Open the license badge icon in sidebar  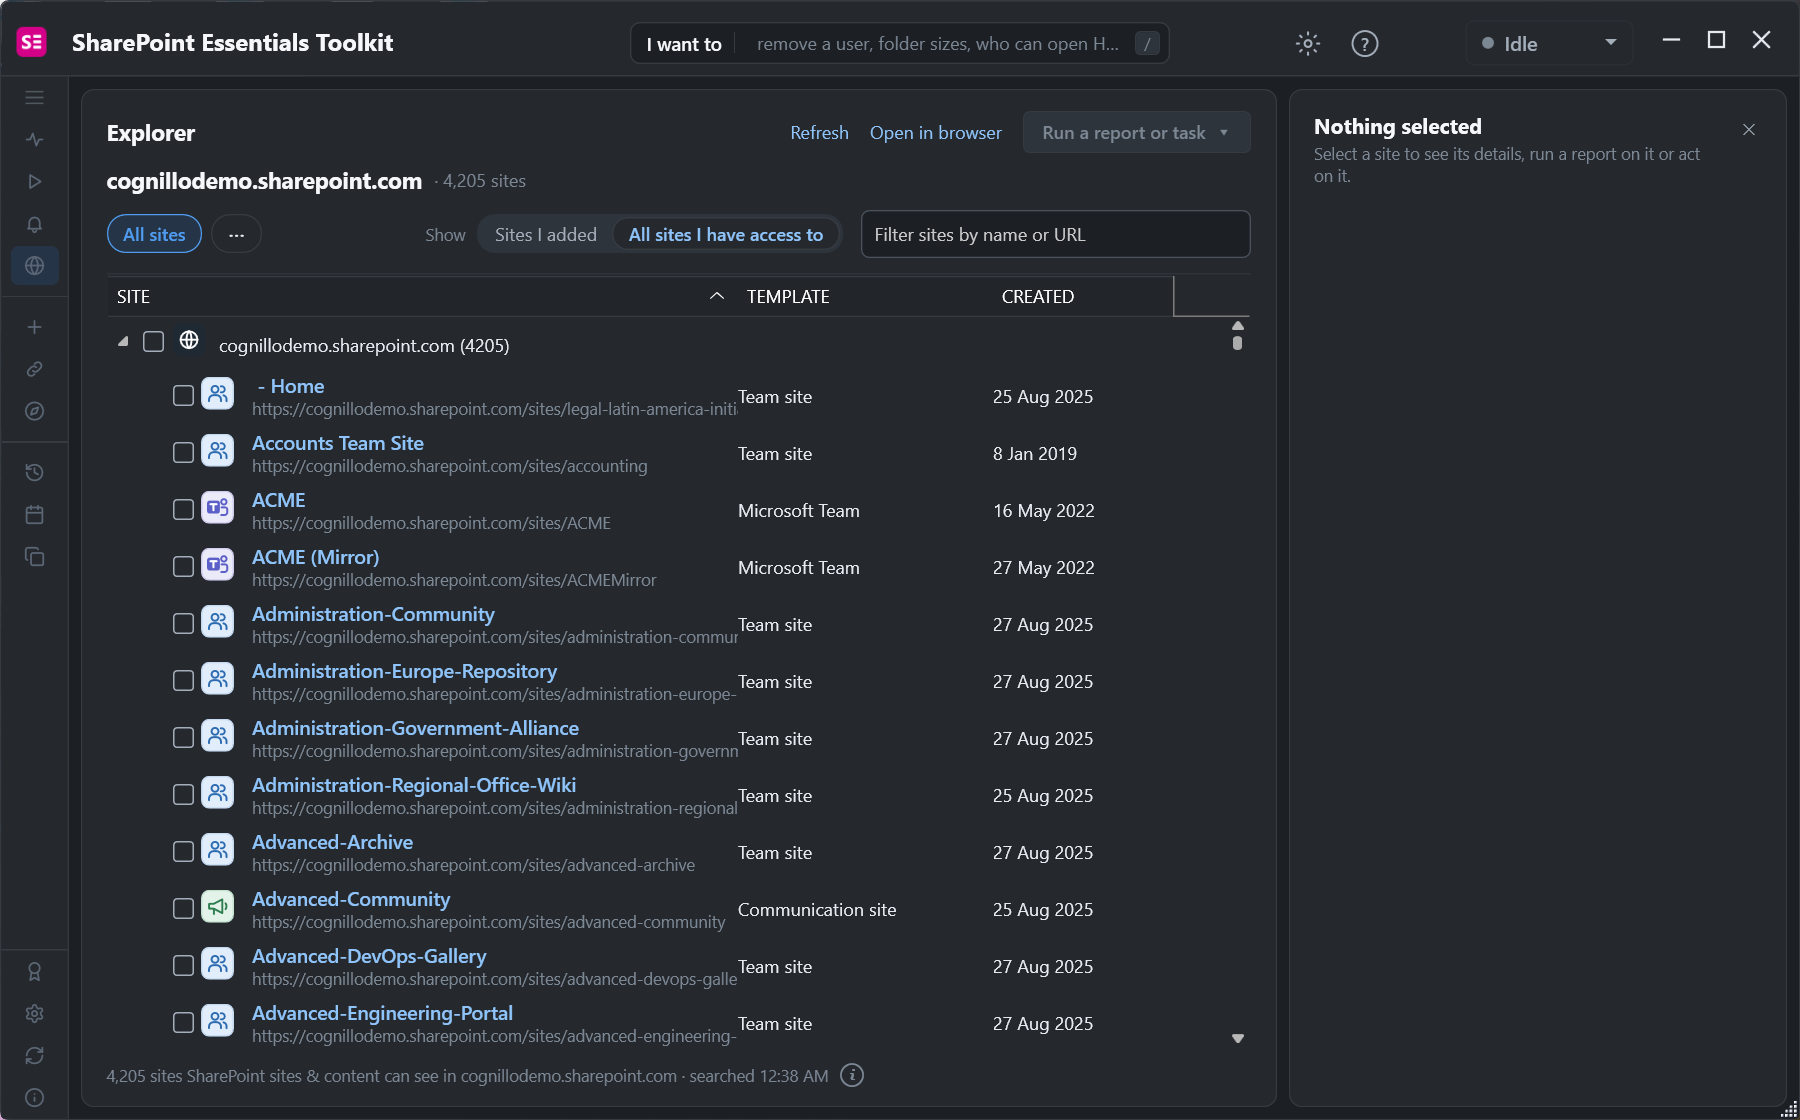pos(35,972)
